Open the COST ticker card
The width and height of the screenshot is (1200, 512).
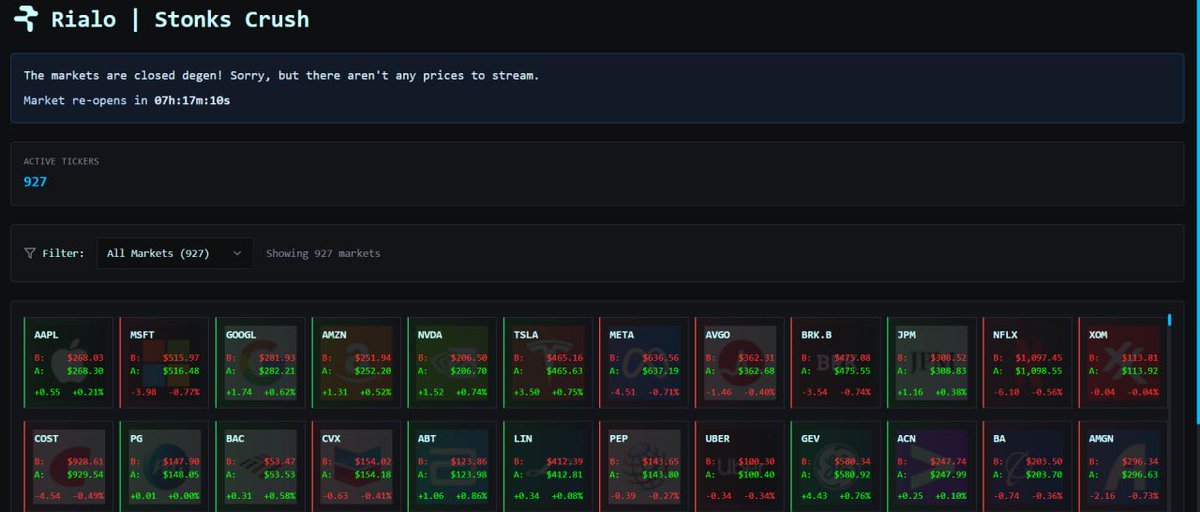click(66, 466)
